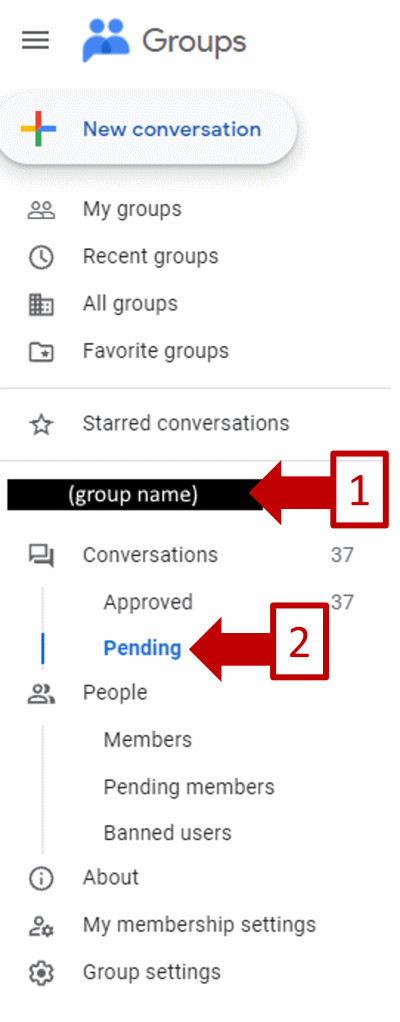This screenshot has height=1022, width=400.
Task: Click the Google Groups logo icon
Action: (x=105, y=40)
